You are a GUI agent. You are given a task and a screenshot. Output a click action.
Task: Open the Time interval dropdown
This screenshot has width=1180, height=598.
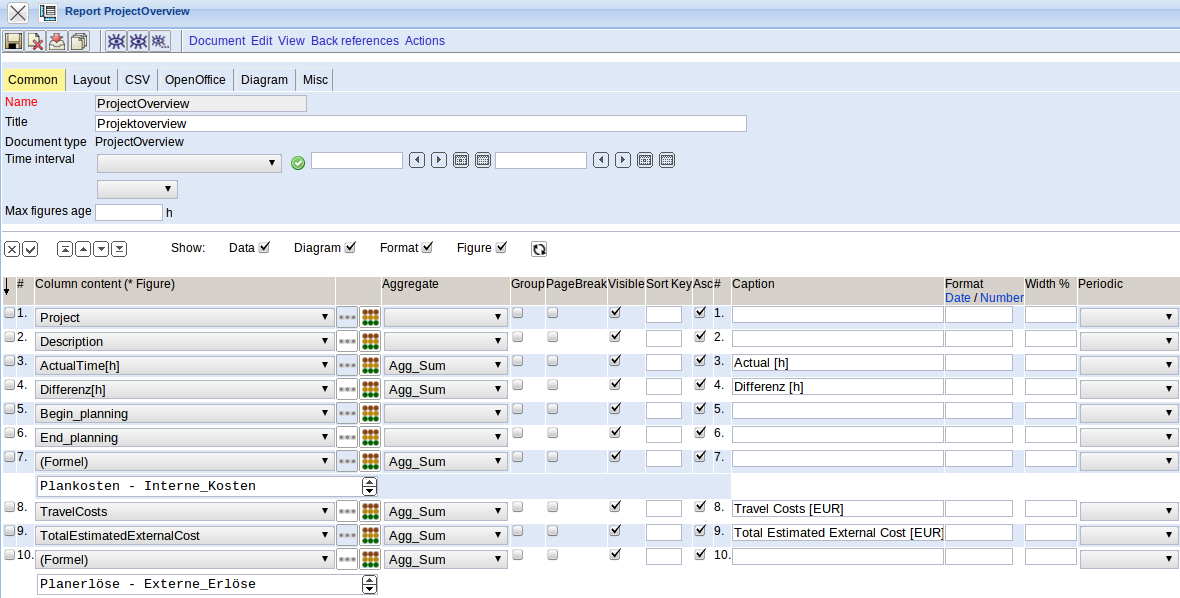(189, 163)
